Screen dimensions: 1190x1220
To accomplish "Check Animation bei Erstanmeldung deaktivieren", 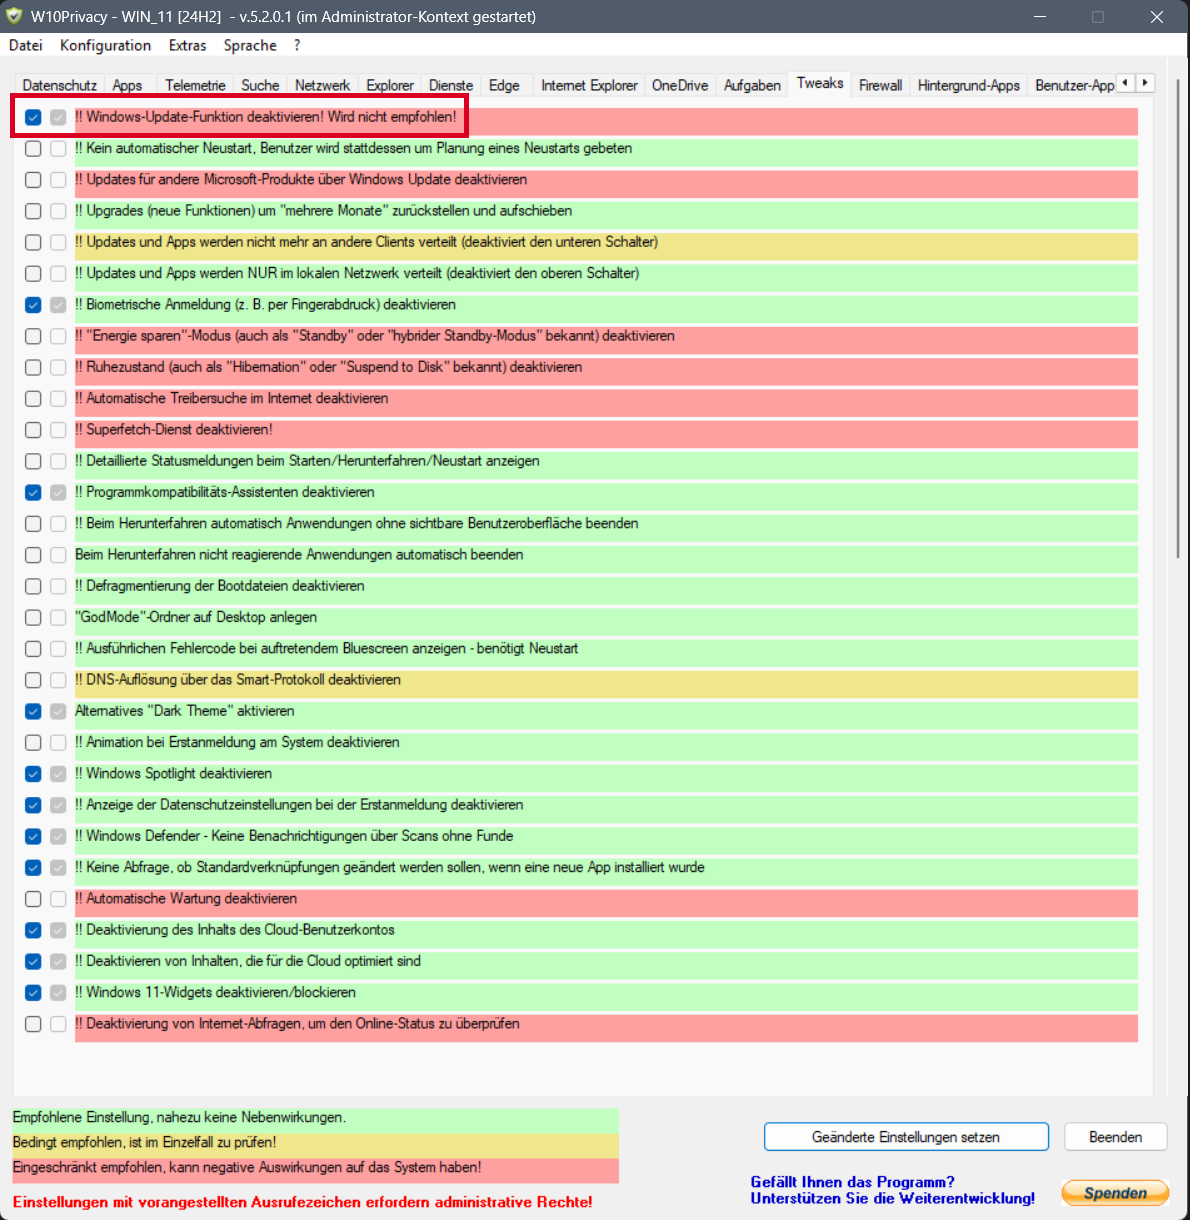I will coord(33,742).
